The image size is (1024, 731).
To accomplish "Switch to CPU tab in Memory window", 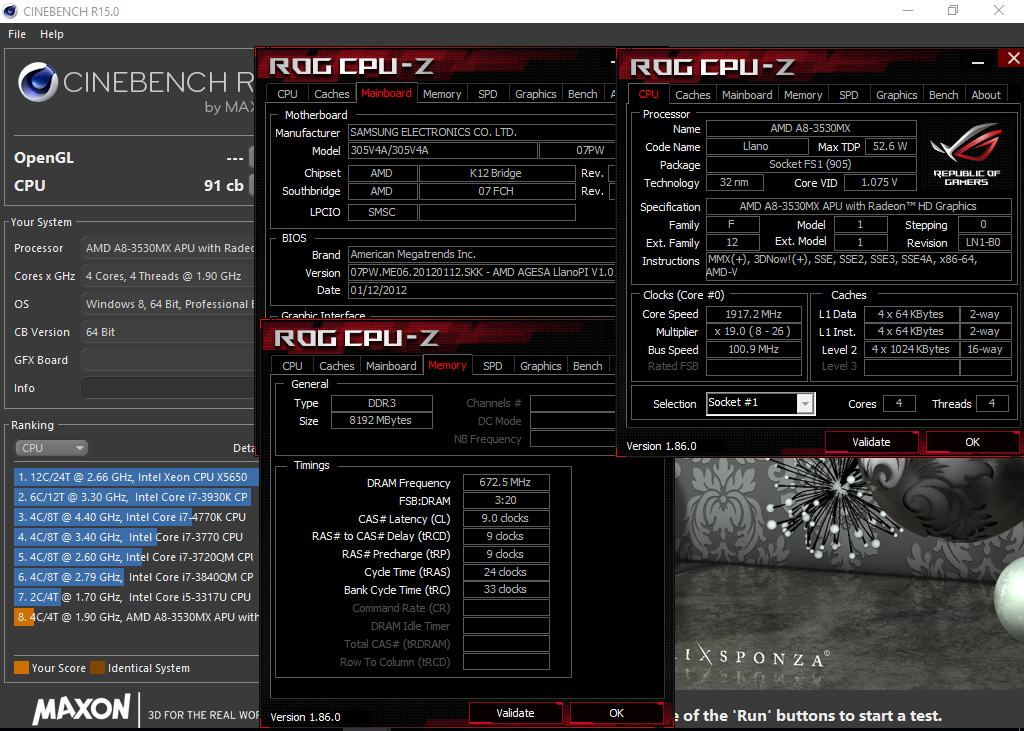I will coord(293,366).
